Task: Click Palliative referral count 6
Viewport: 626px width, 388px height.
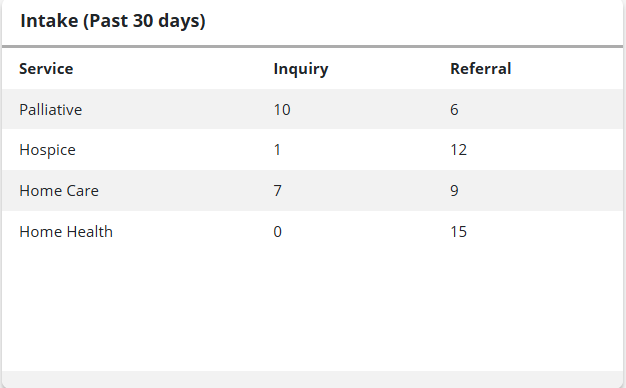Action: click(454, 109)
